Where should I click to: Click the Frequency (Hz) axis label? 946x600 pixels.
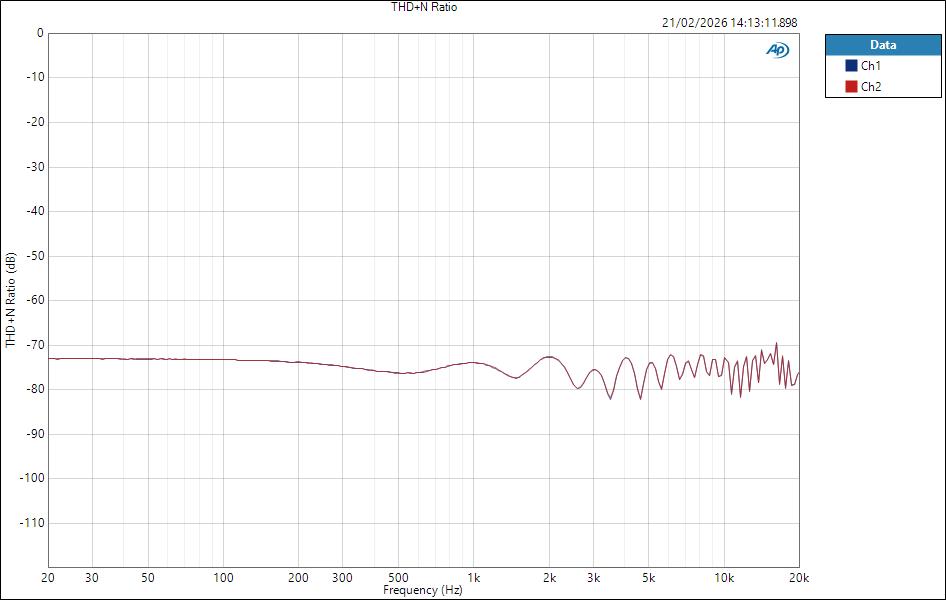click(423, 591)
